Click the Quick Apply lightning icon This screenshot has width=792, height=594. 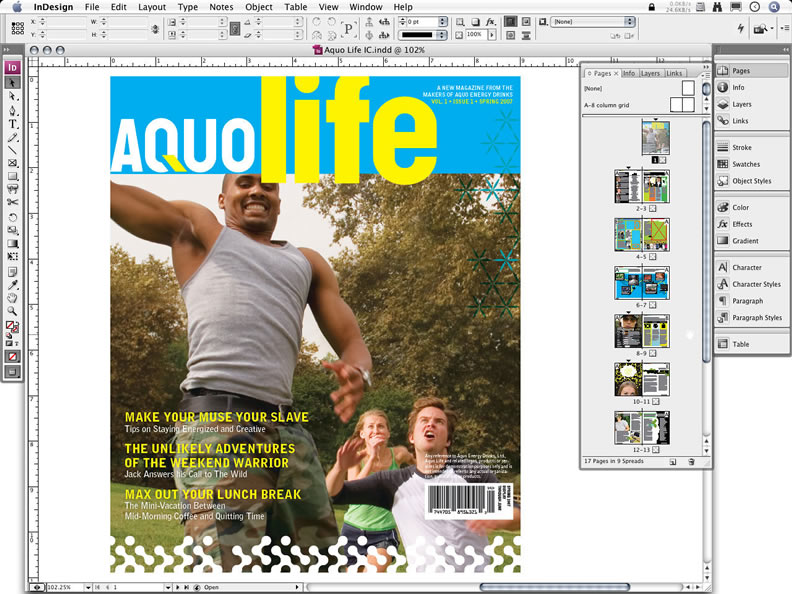tap(741, 28)
